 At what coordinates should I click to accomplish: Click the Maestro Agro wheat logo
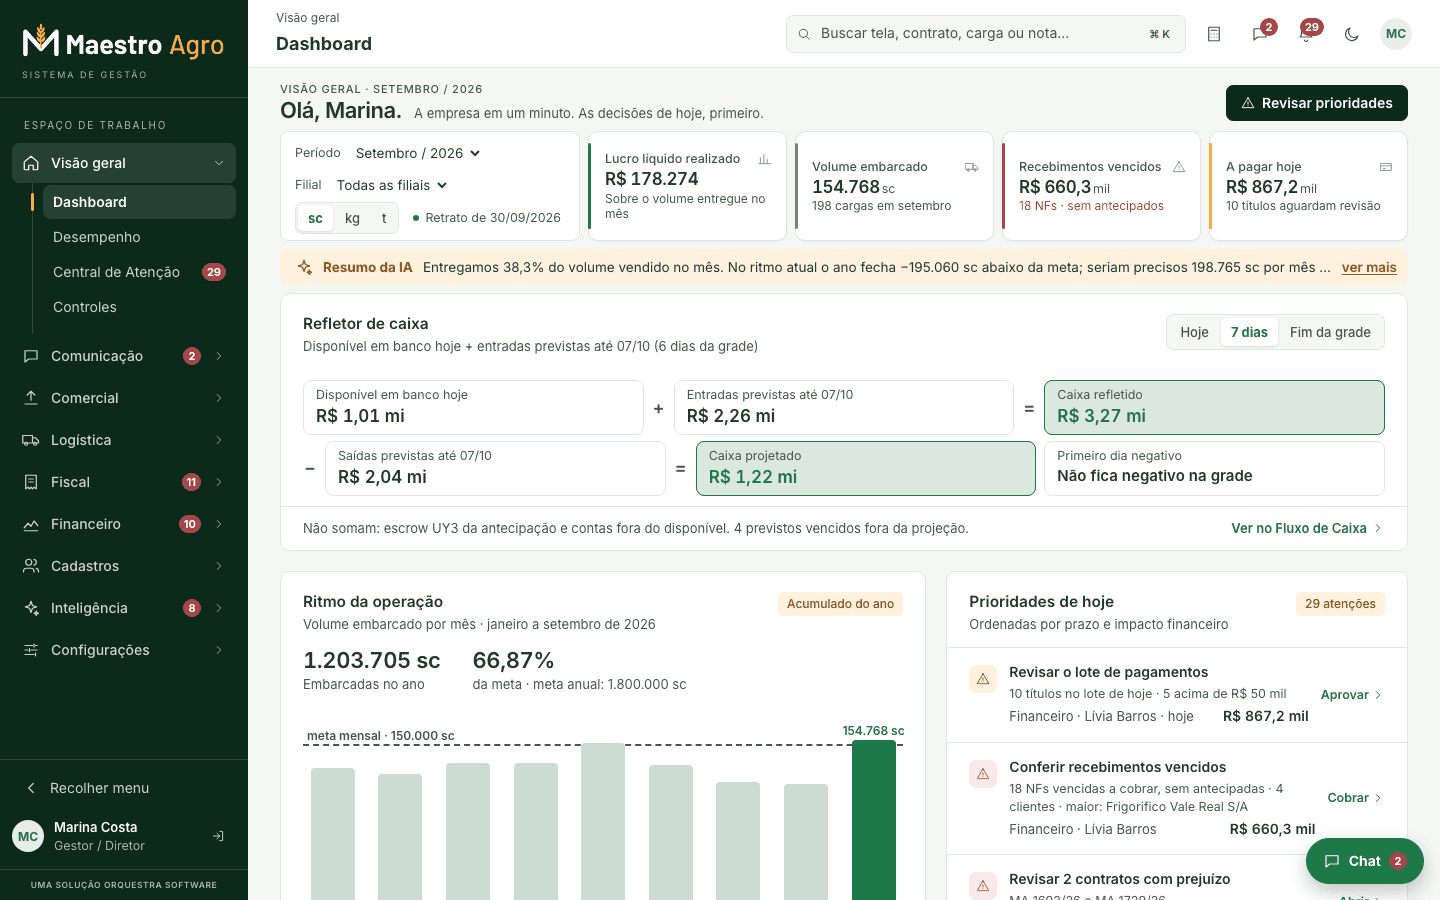(x=41, y=40)
